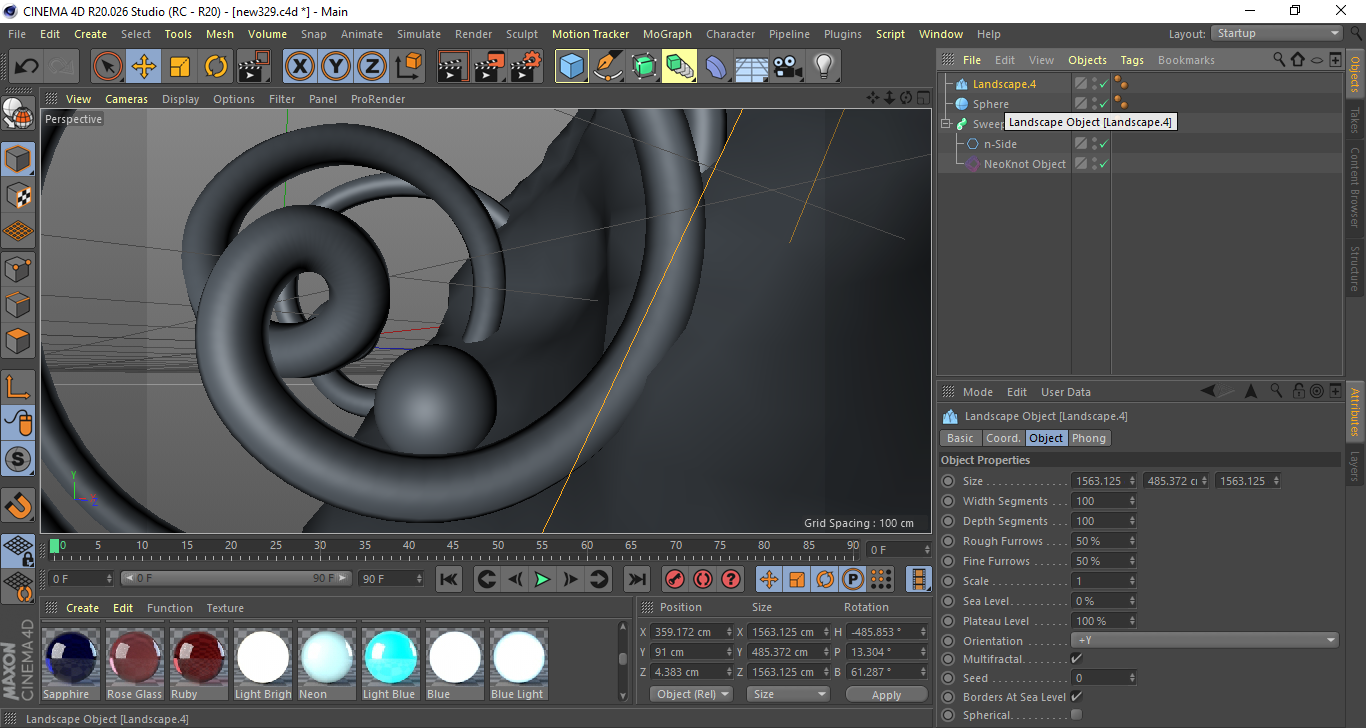
Task: Open the Orientation dropdown showing +Y
Action: (x=1205, y=640)
